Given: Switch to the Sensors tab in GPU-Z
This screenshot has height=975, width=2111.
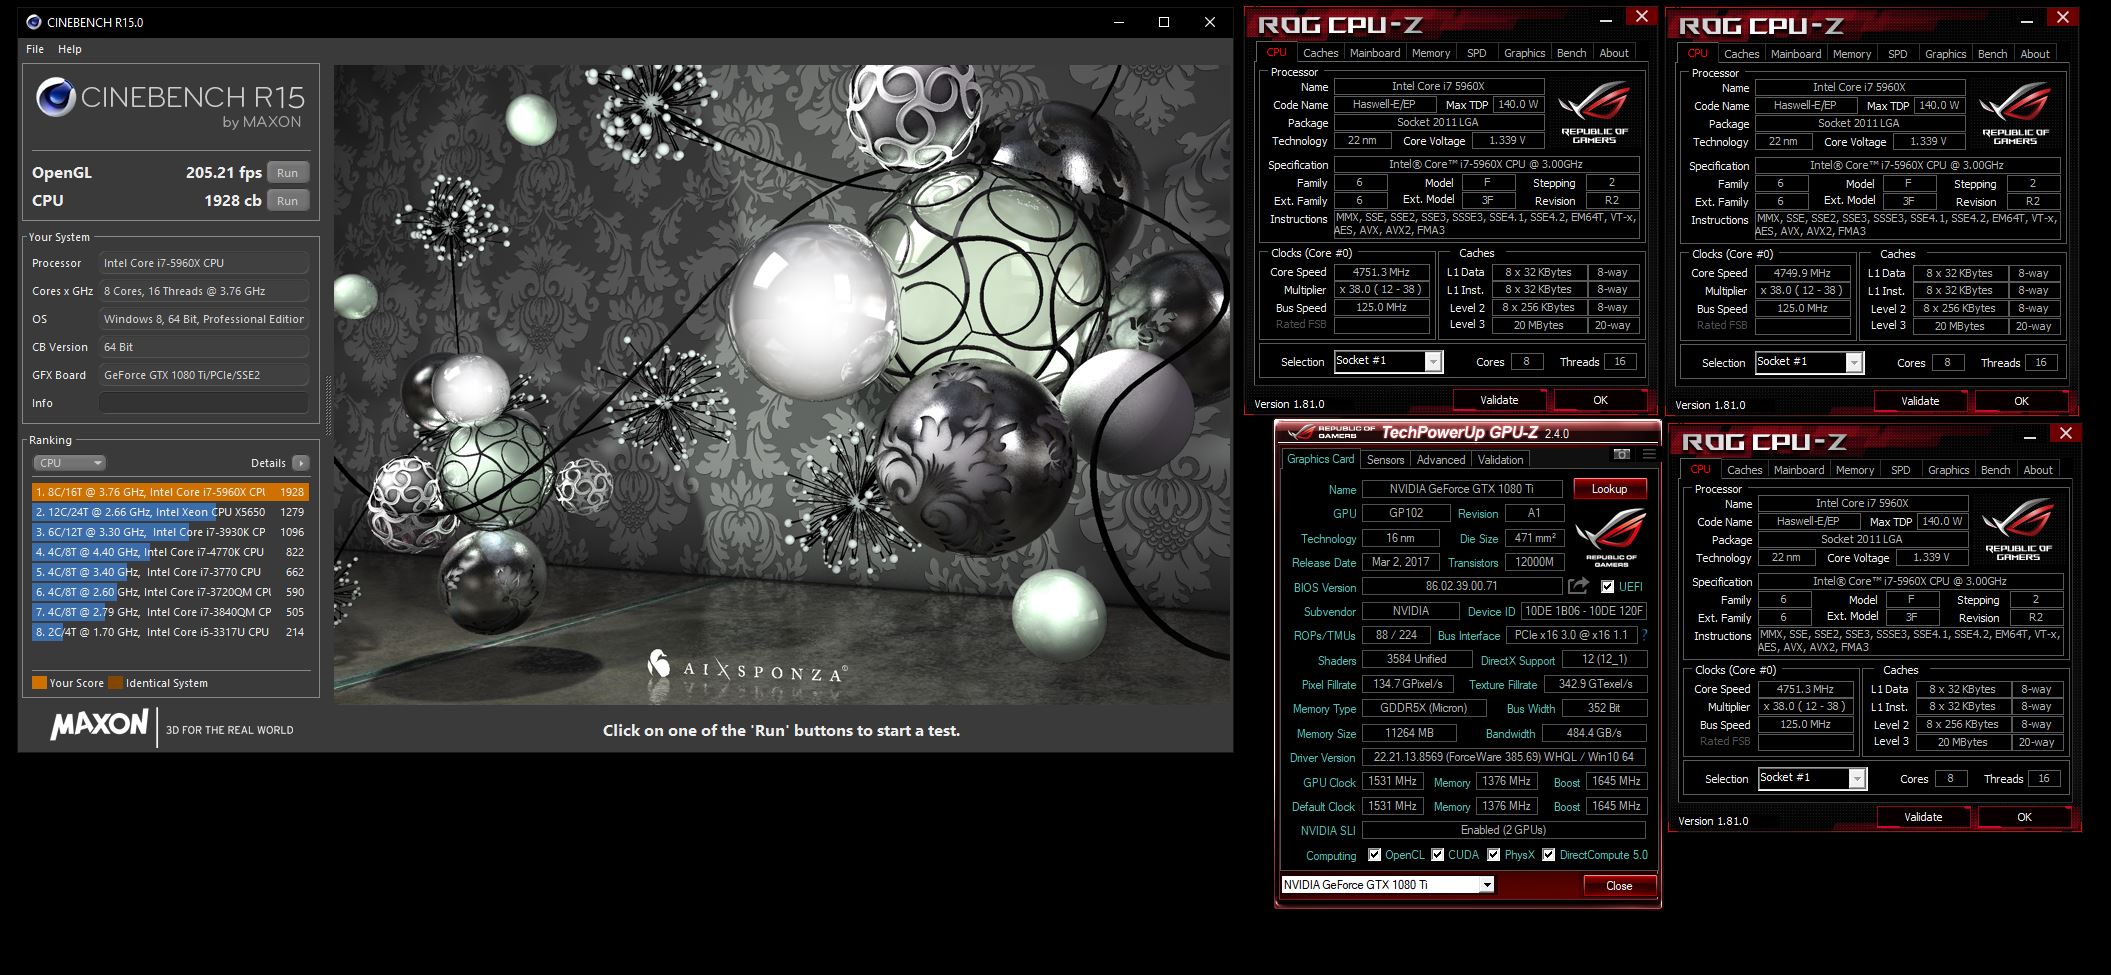Looking at the screenshot, I should point(1385,460).
